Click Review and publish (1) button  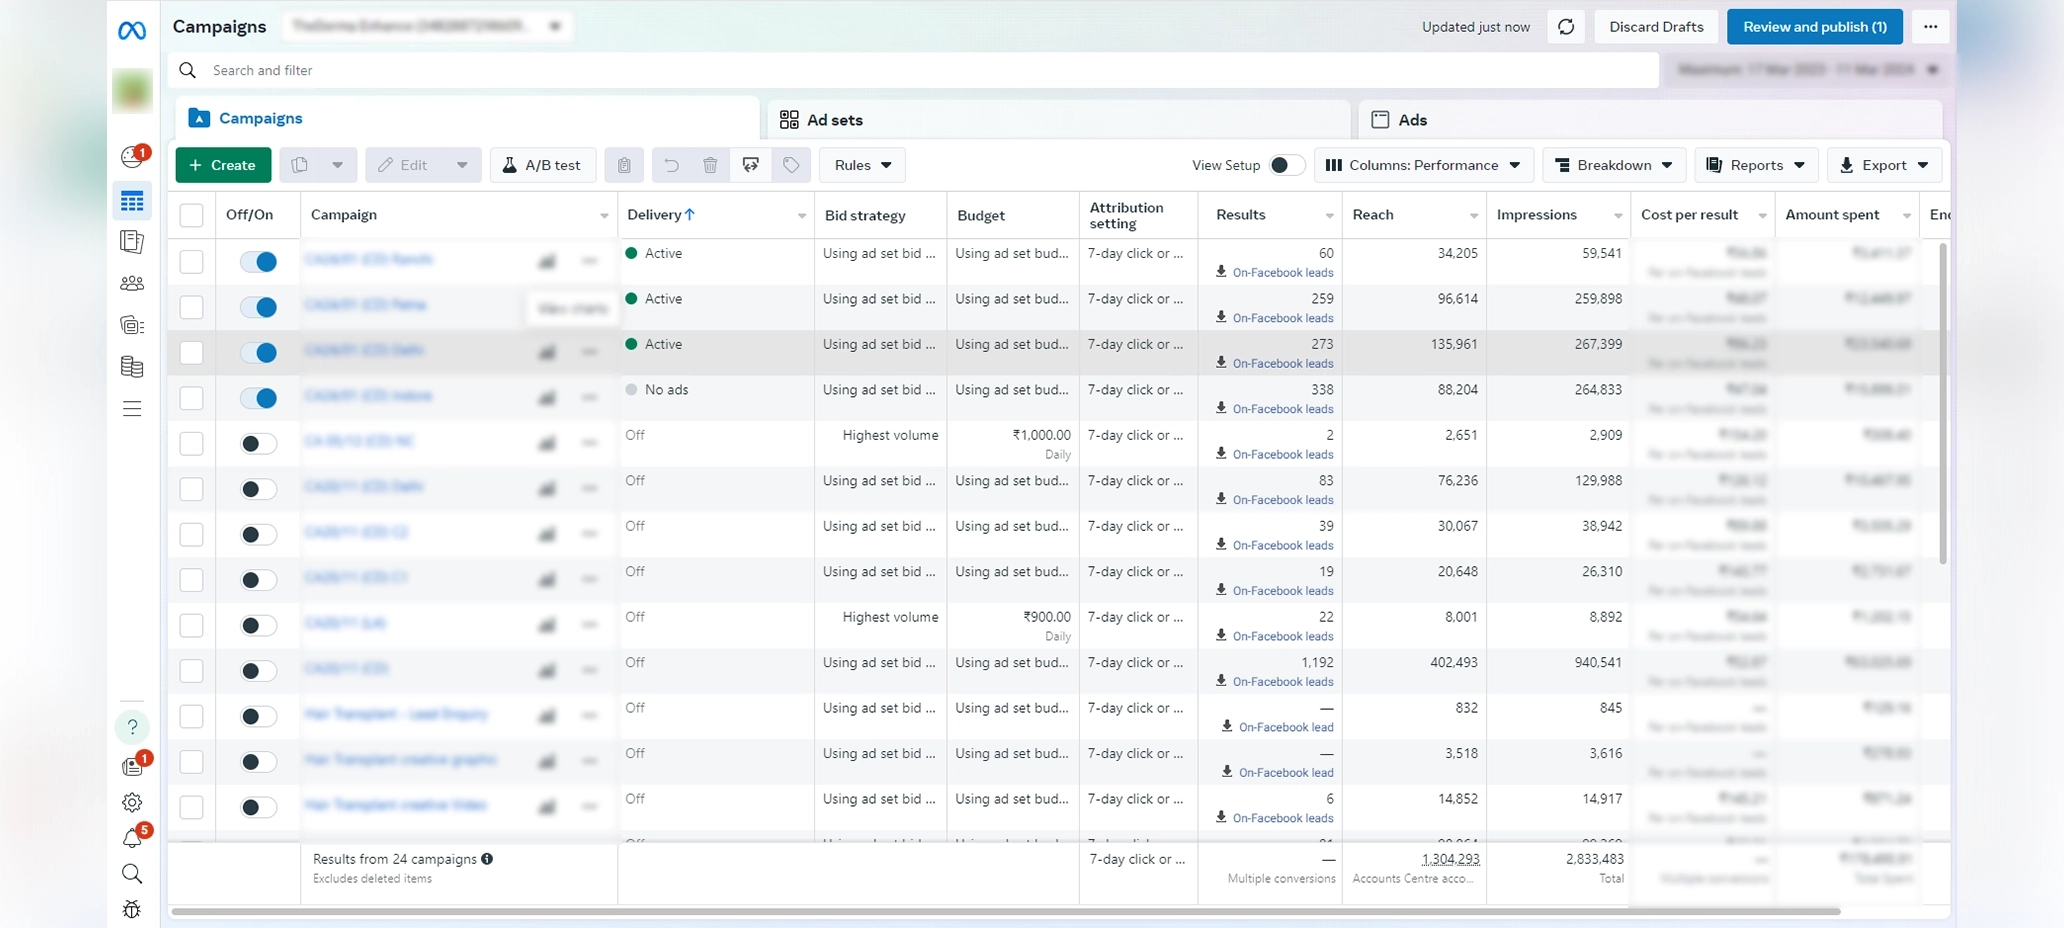pyautogui.click(x=1815, y=27)
